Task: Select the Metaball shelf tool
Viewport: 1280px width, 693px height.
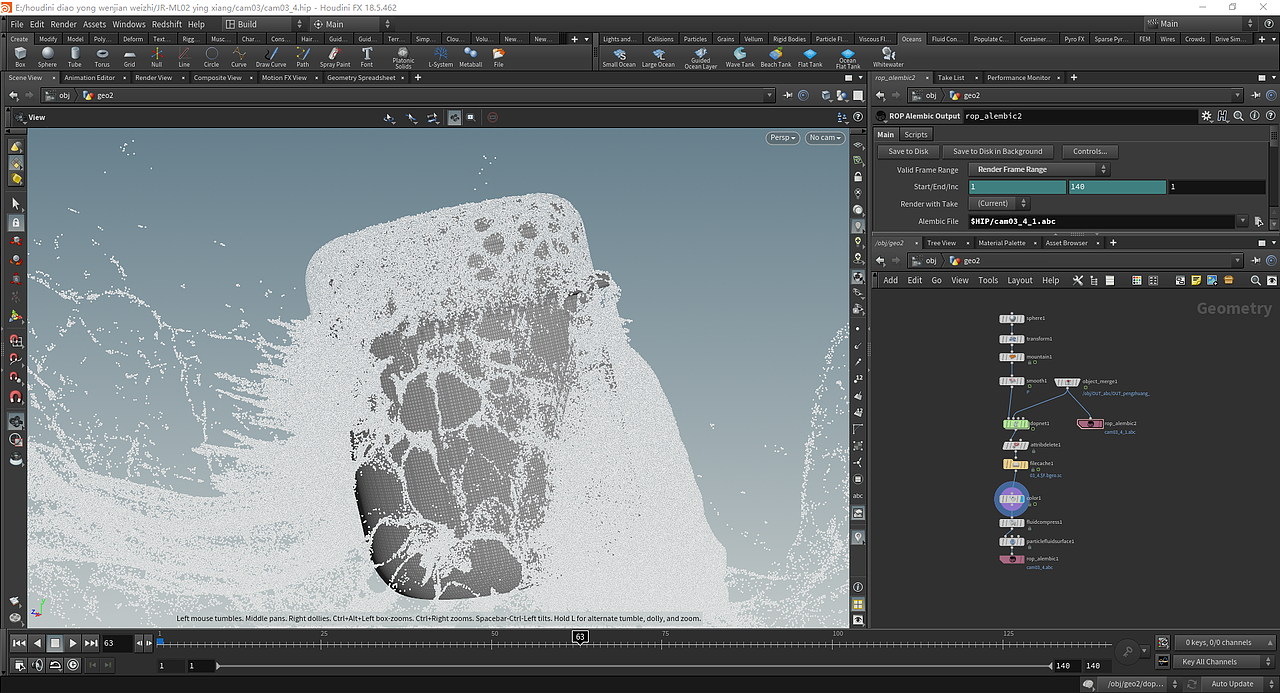Action: point(470,56)
